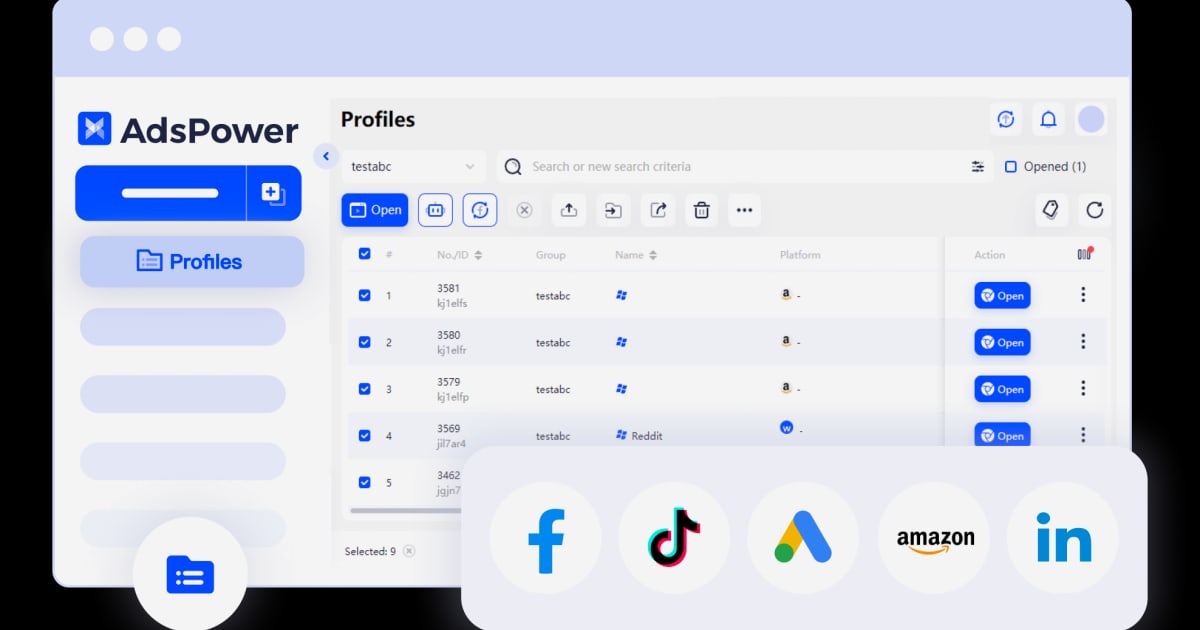Uncheck the row 1 checkbox
This screenshot has height=630, width=1200.
364,295
